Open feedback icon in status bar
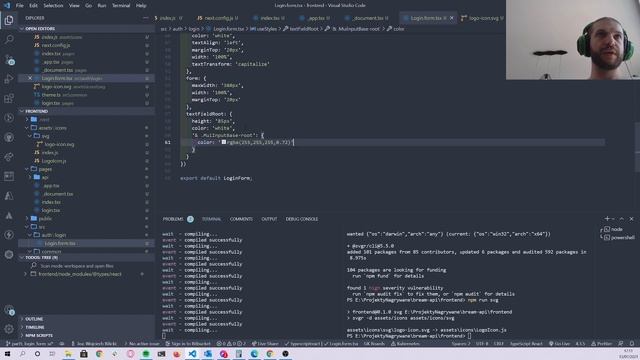 pos(621,344)
